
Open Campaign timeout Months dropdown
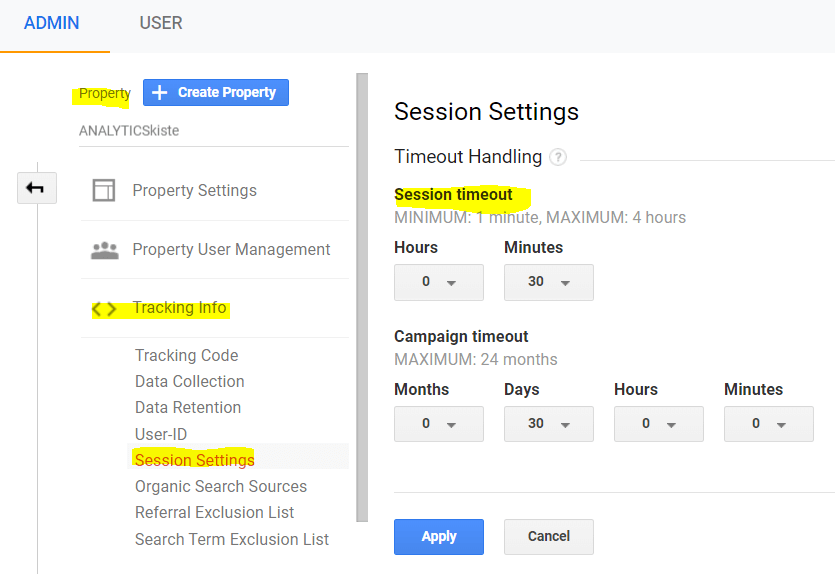tap(438, 424)
